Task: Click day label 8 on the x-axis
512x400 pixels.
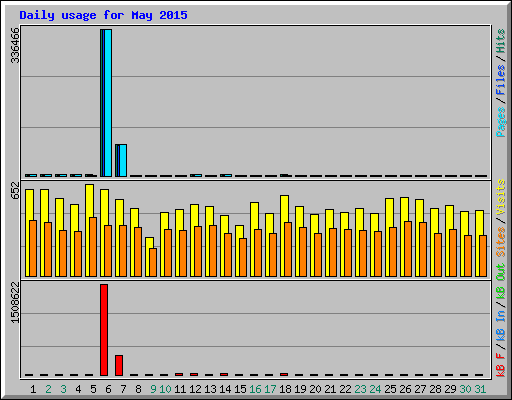Action: coord(138,389)
